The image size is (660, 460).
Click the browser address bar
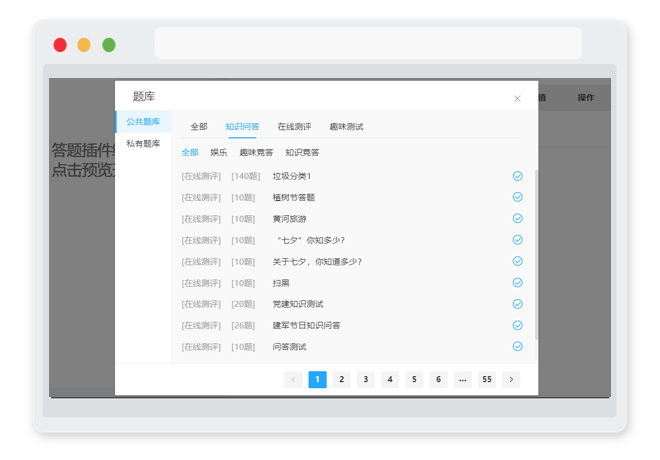[368, 43]
